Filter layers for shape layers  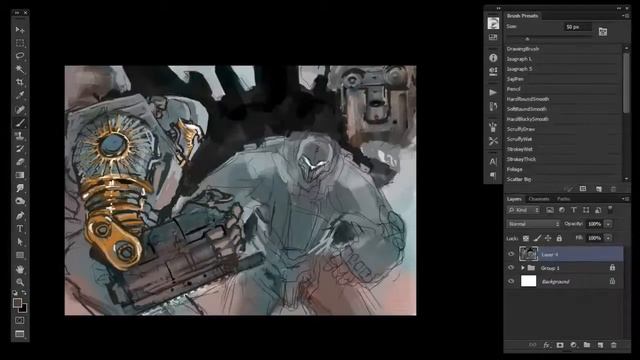click(x=586, y=210)
